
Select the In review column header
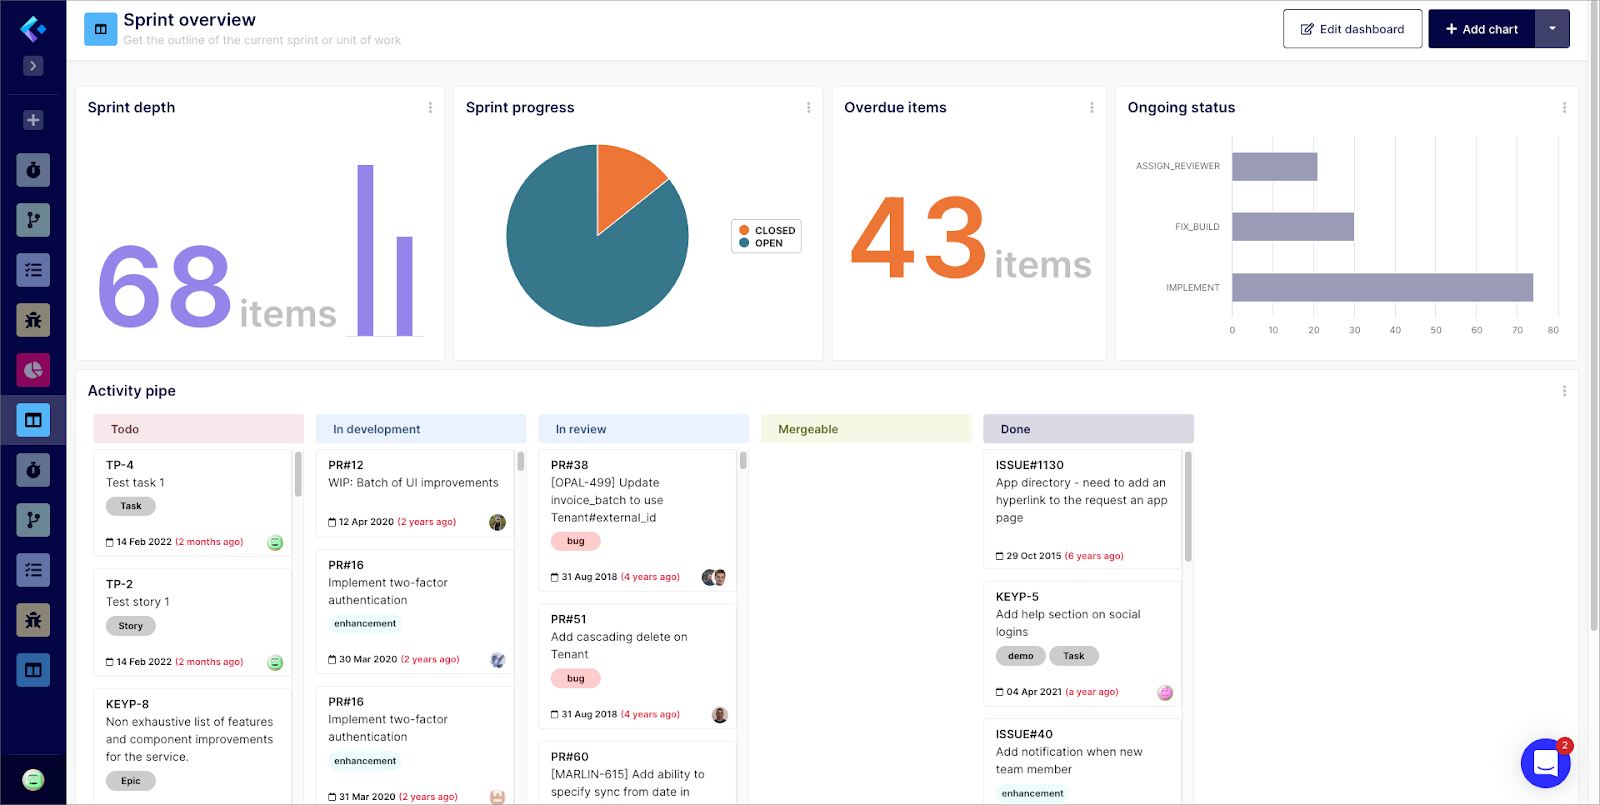click(x=643, y=429)
